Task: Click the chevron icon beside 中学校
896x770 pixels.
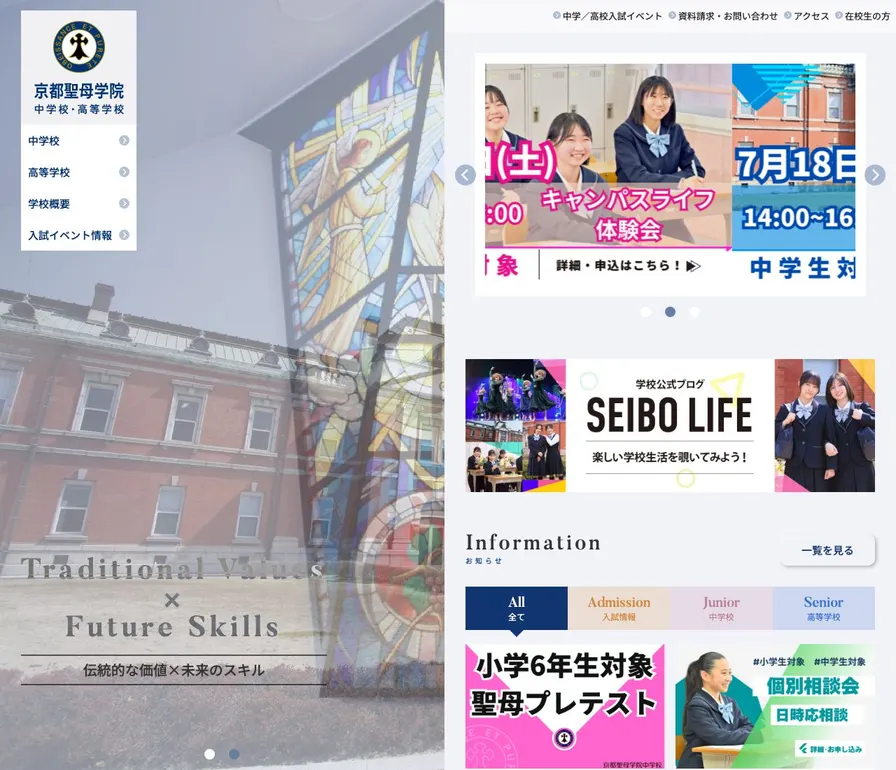Action: (x=124, y=141)
